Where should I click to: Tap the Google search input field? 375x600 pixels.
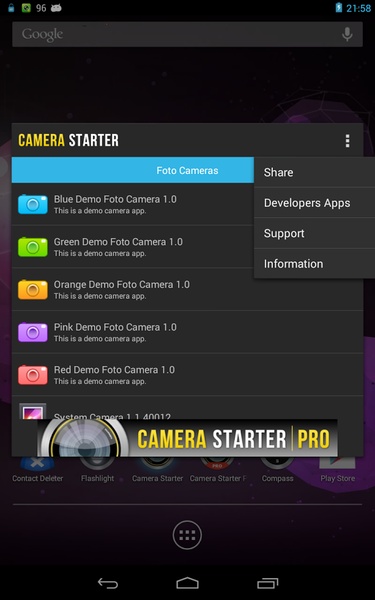point(188,34)
